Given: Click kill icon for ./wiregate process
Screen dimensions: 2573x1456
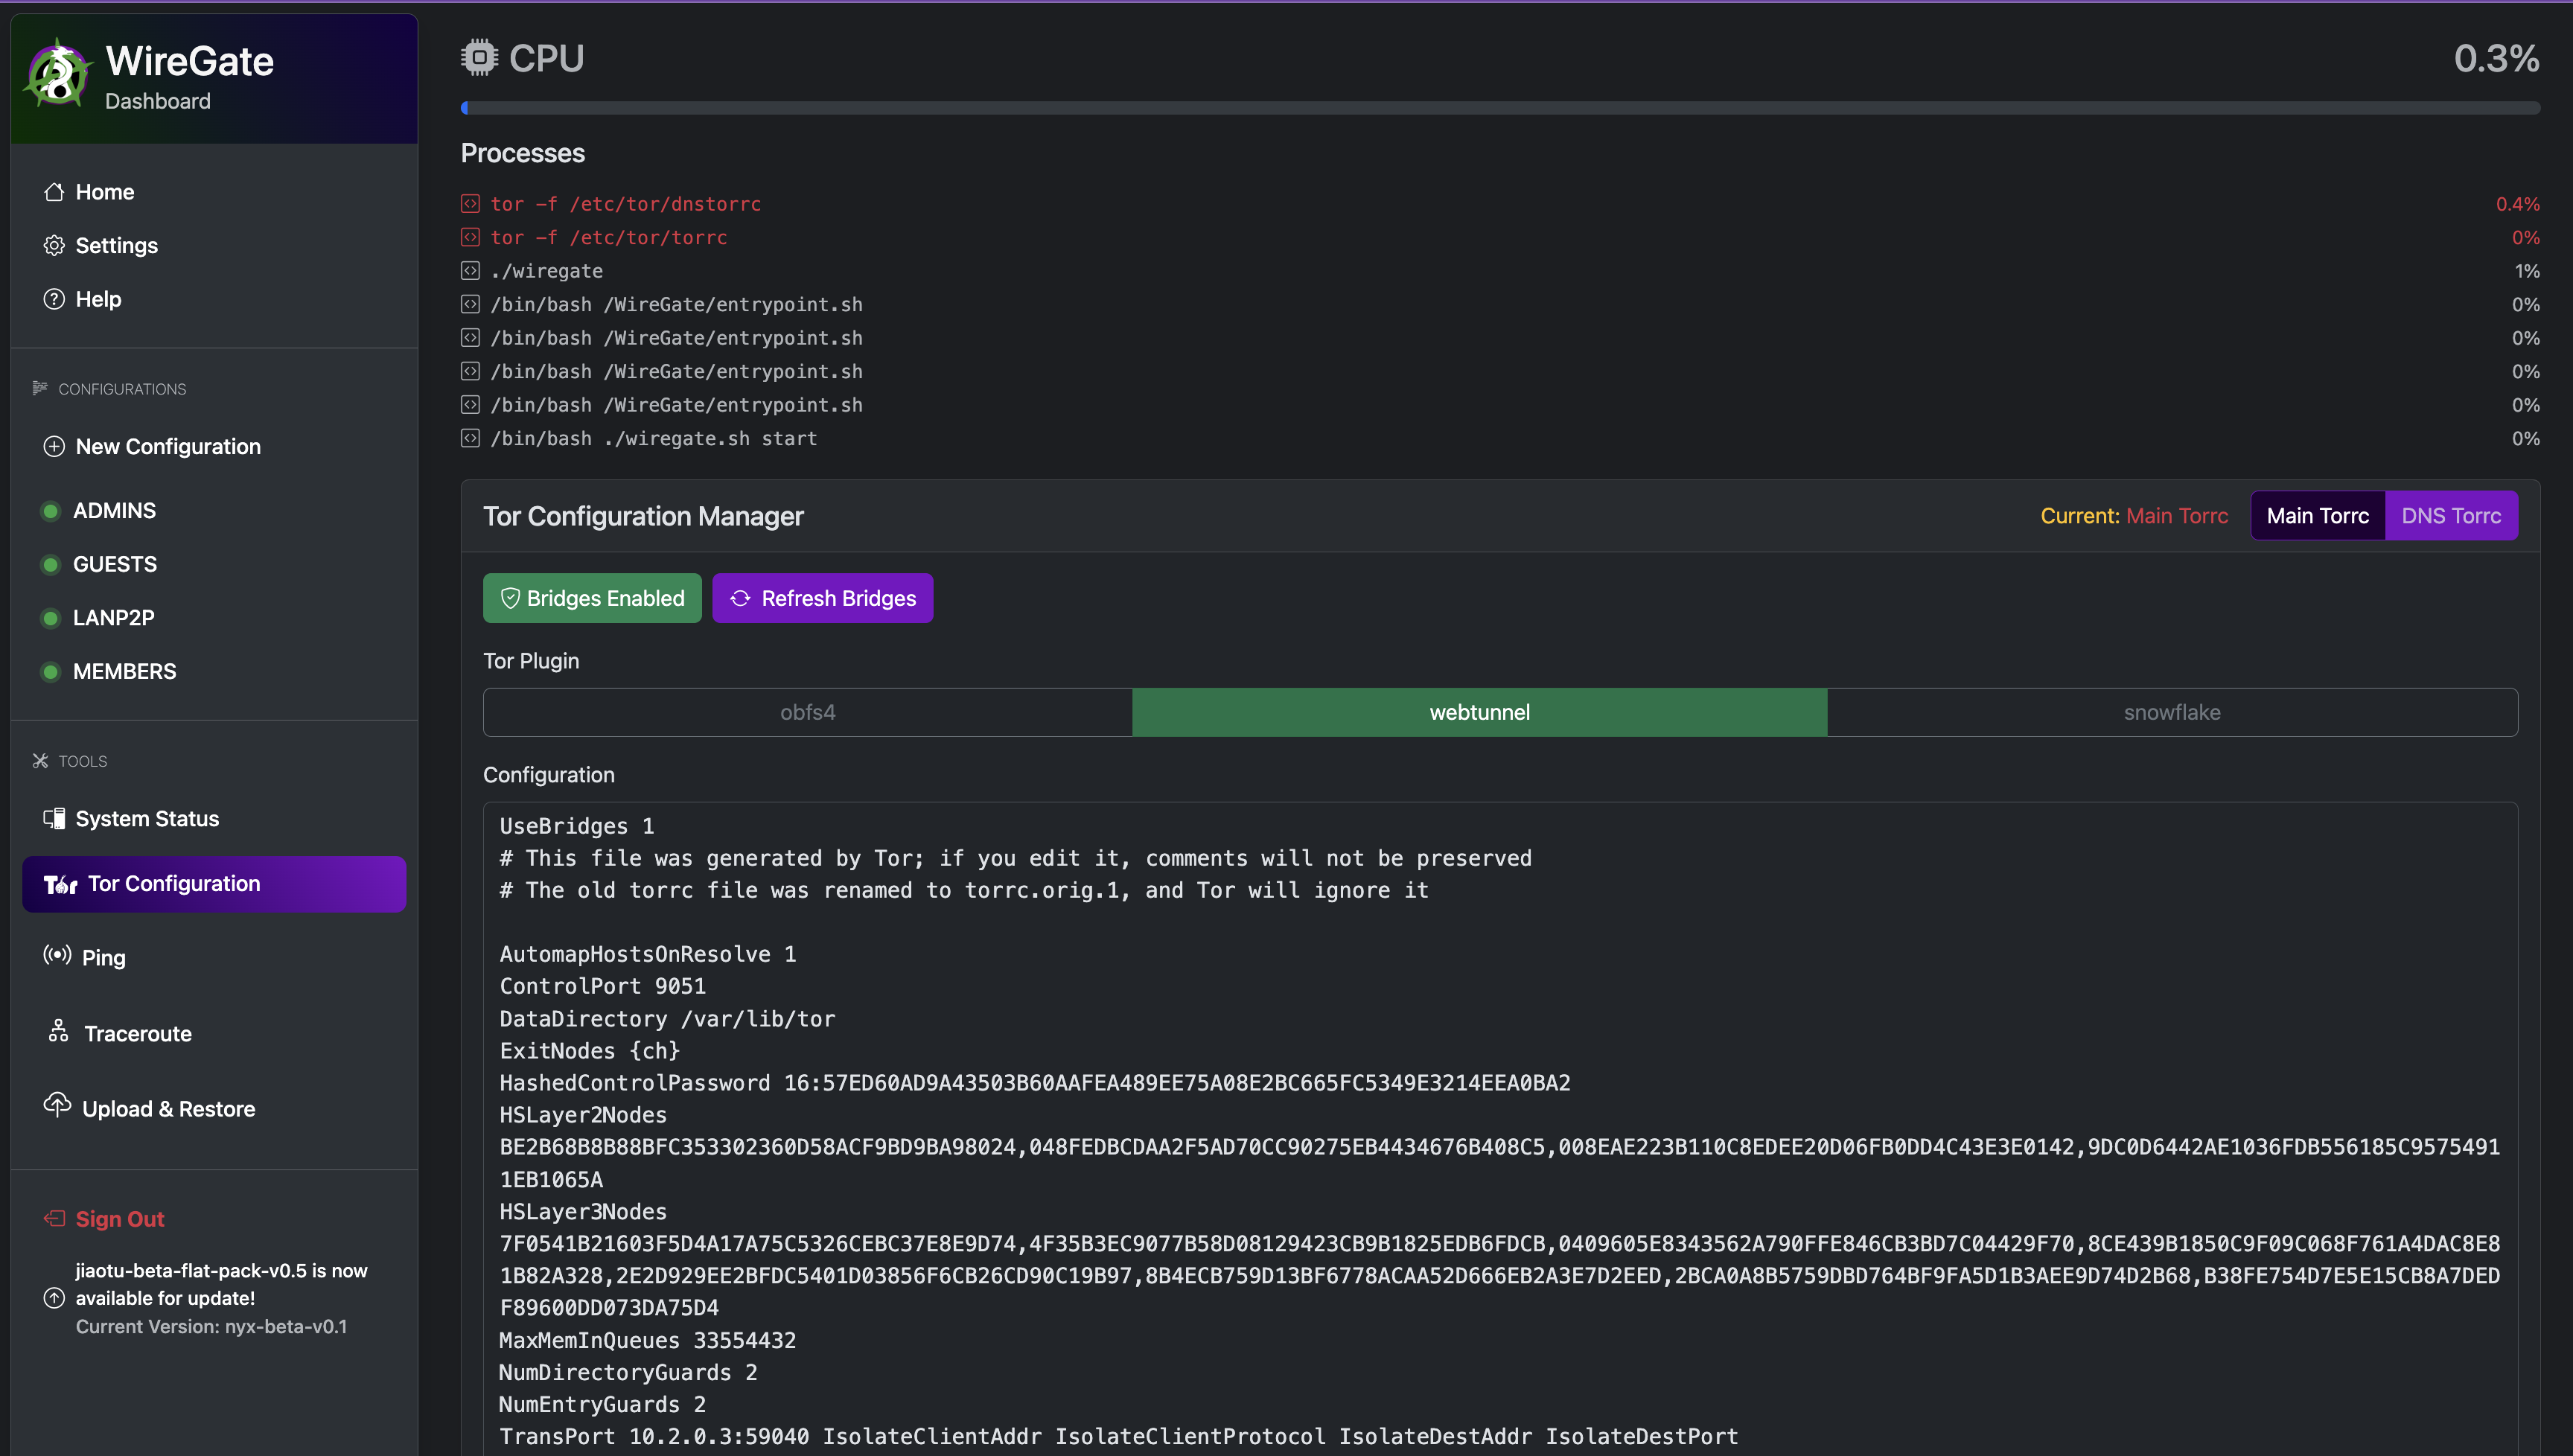Looking at the screenshot, I should click(x=470, y=271).
